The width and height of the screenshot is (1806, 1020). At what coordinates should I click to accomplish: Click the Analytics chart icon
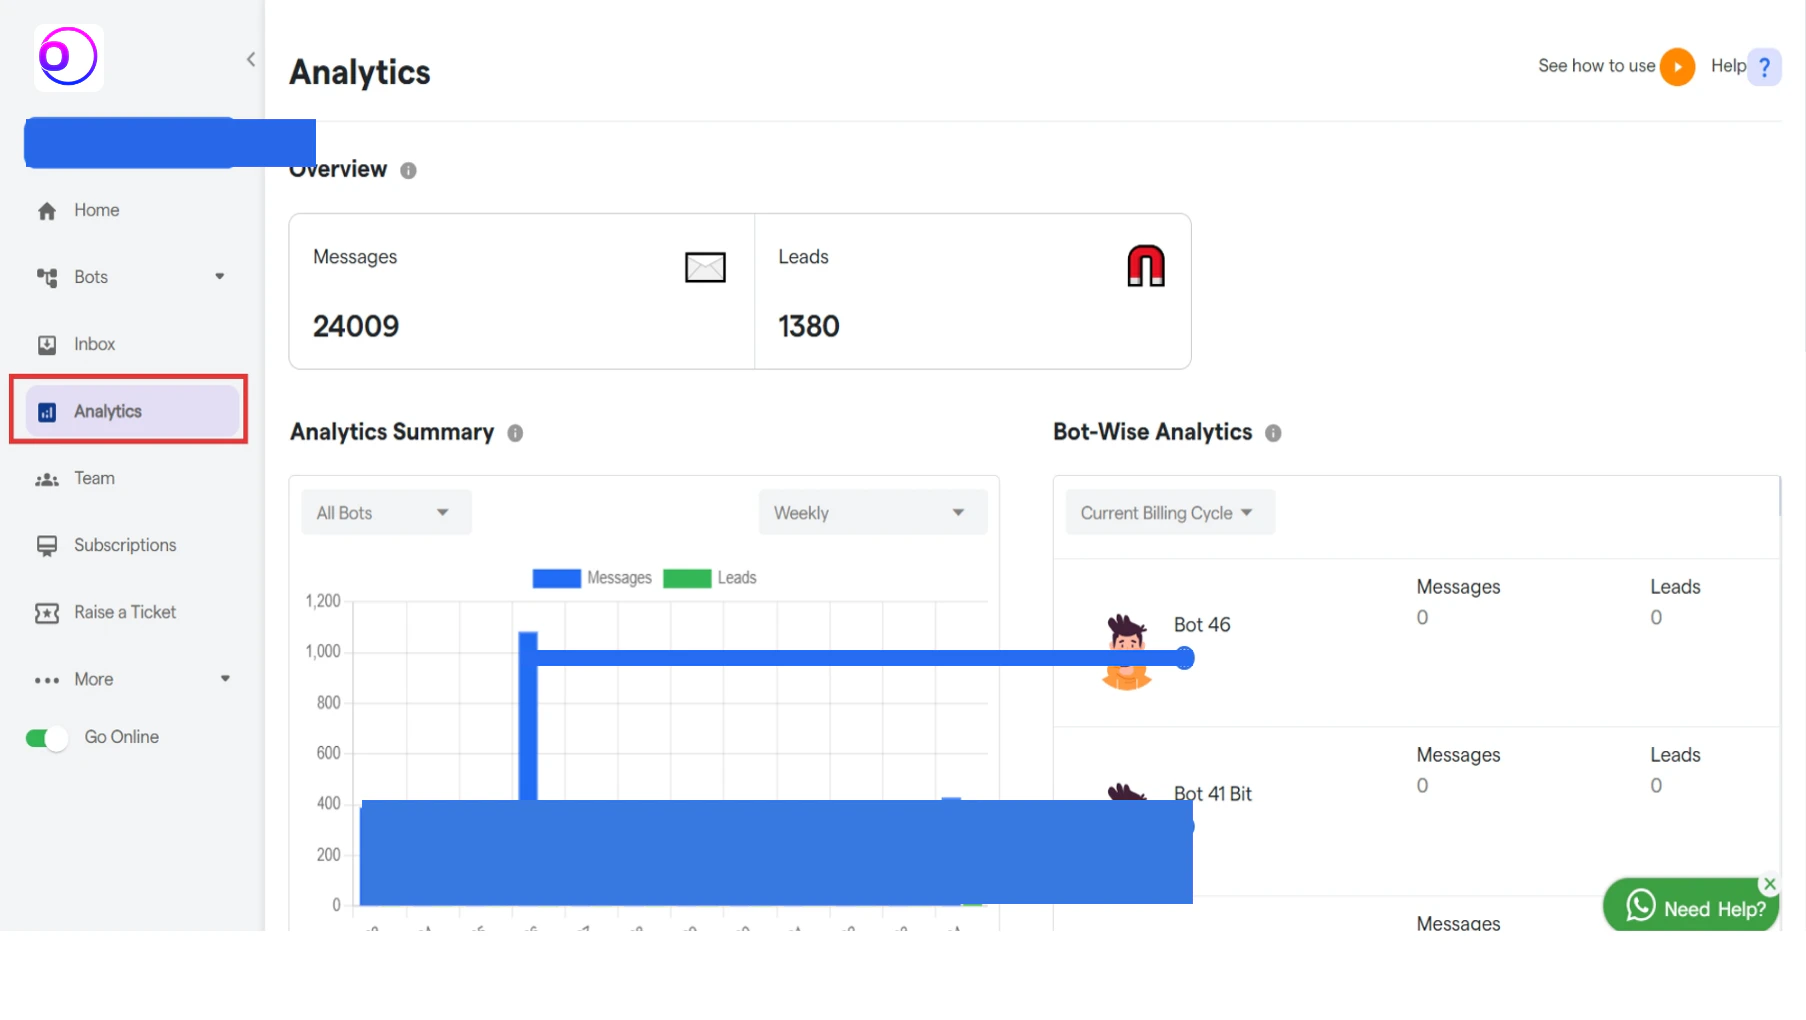tap(47, 412)
